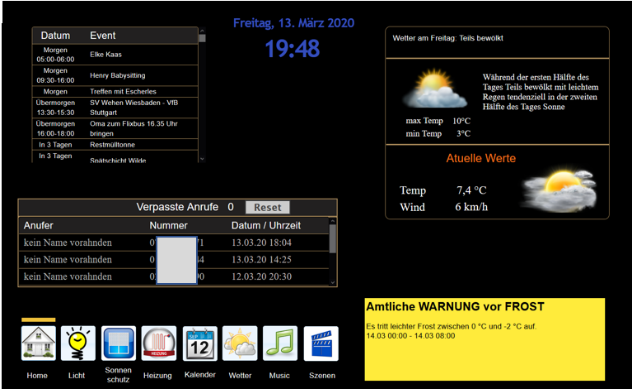Select the call from 13.03.20 18:04
Screen dimensions: 632x389
174,243
